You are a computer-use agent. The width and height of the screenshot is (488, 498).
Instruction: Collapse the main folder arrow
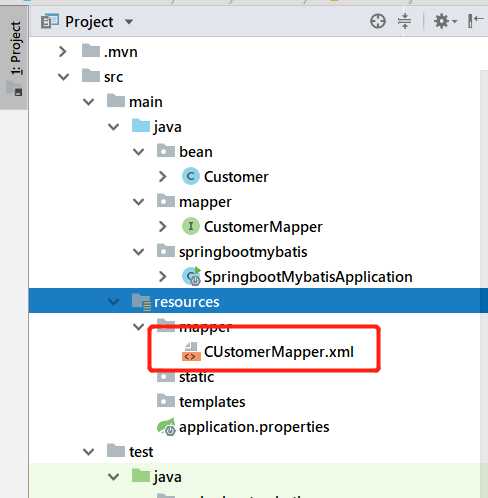pos(88,102)
